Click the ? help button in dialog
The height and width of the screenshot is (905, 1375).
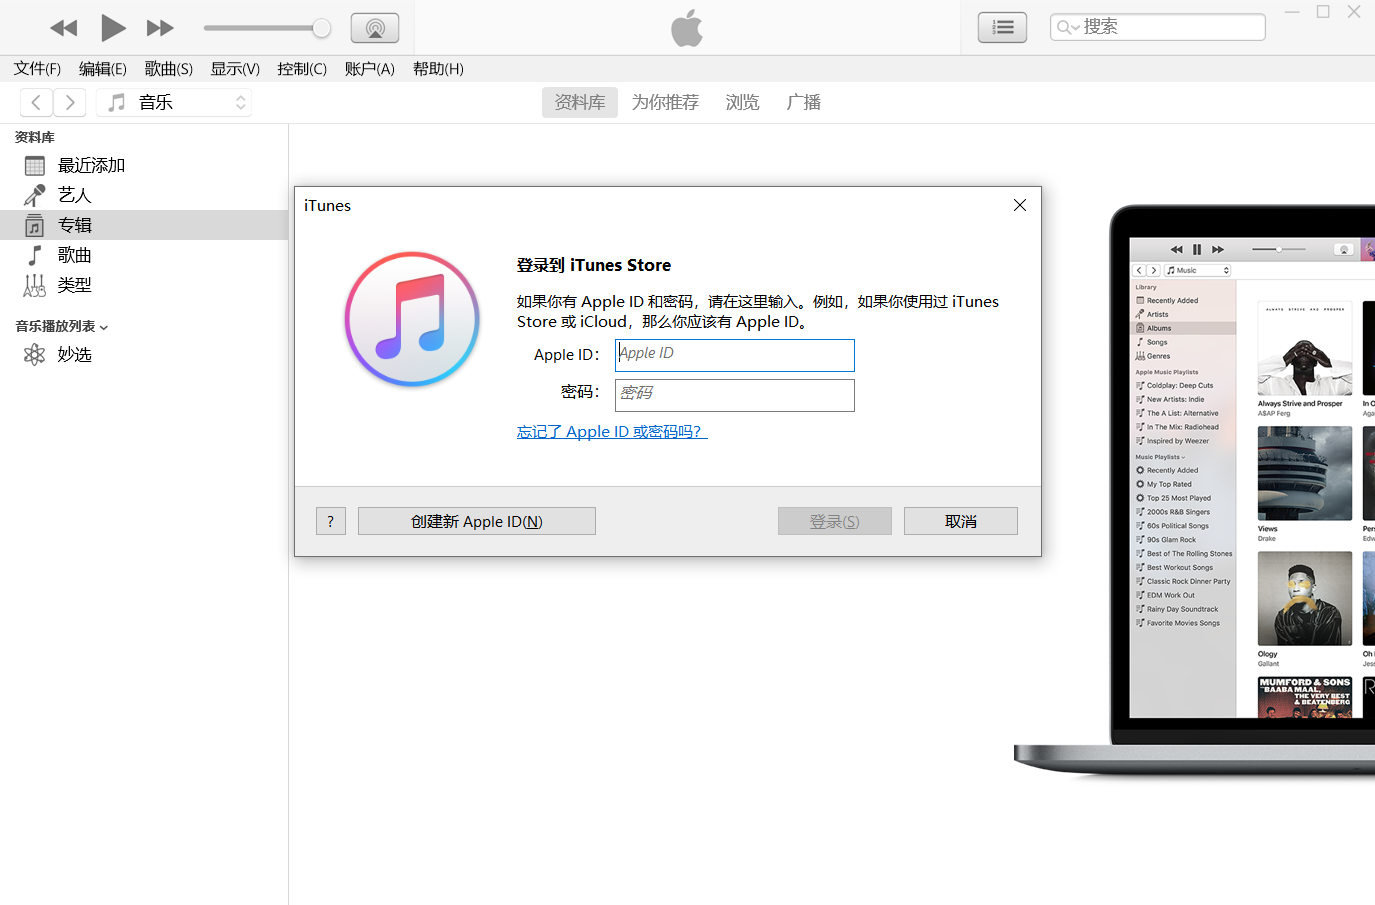(331, 521)
